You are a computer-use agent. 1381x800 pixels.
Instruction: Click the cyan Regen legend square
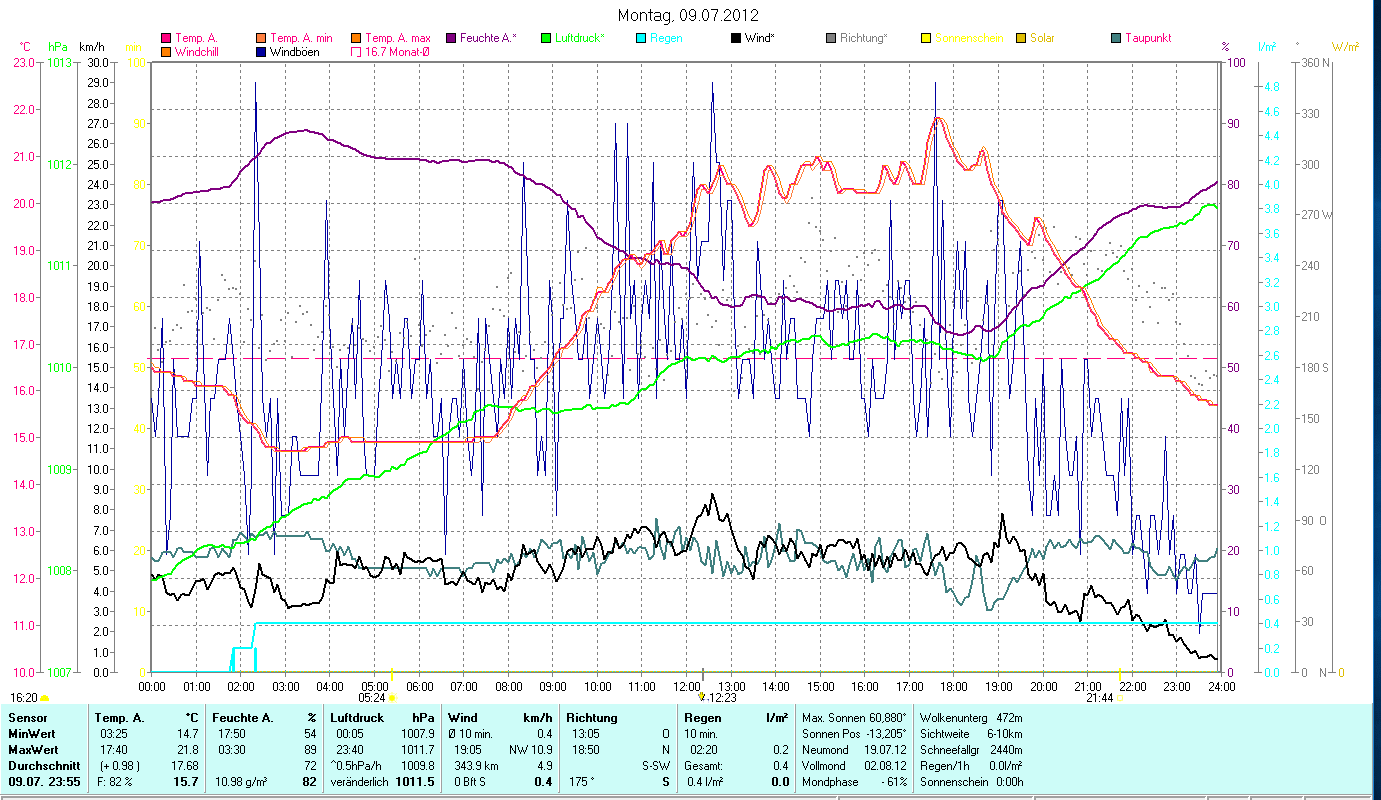[x=641, y=38]
